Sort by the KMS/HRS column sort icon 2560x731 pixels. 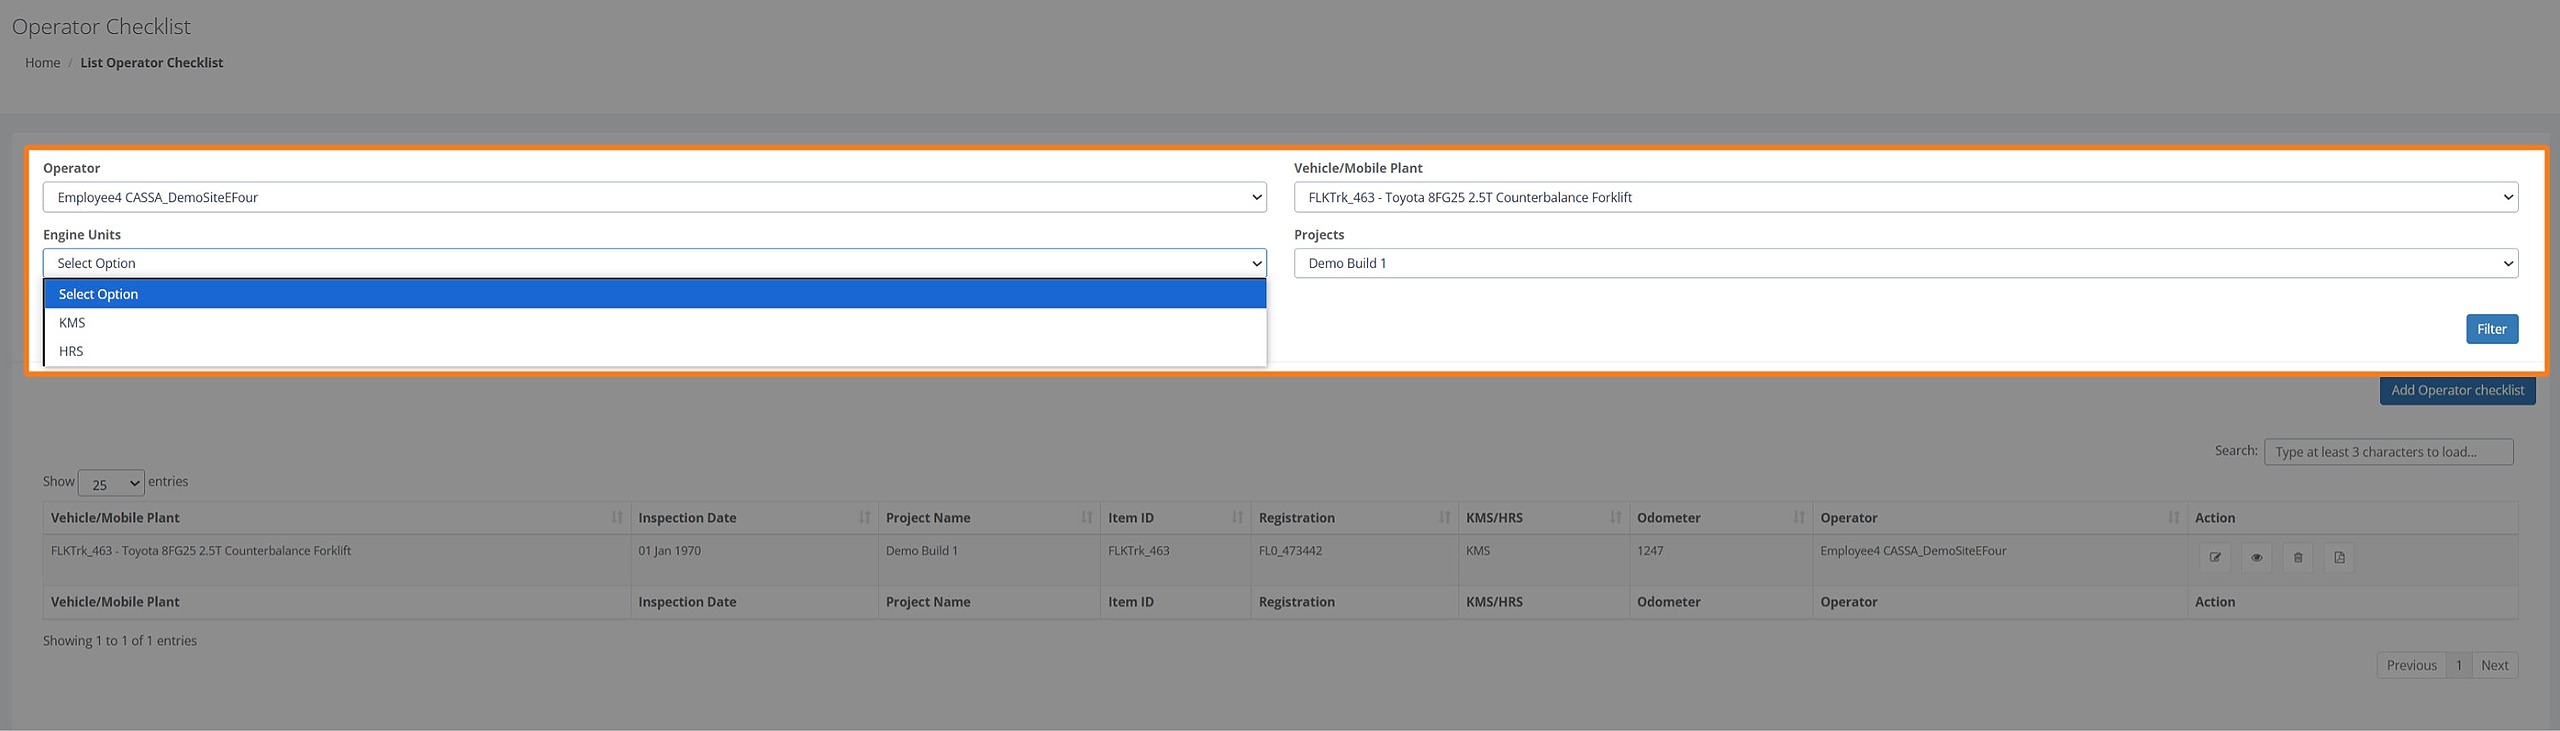tap(1615, 518)
